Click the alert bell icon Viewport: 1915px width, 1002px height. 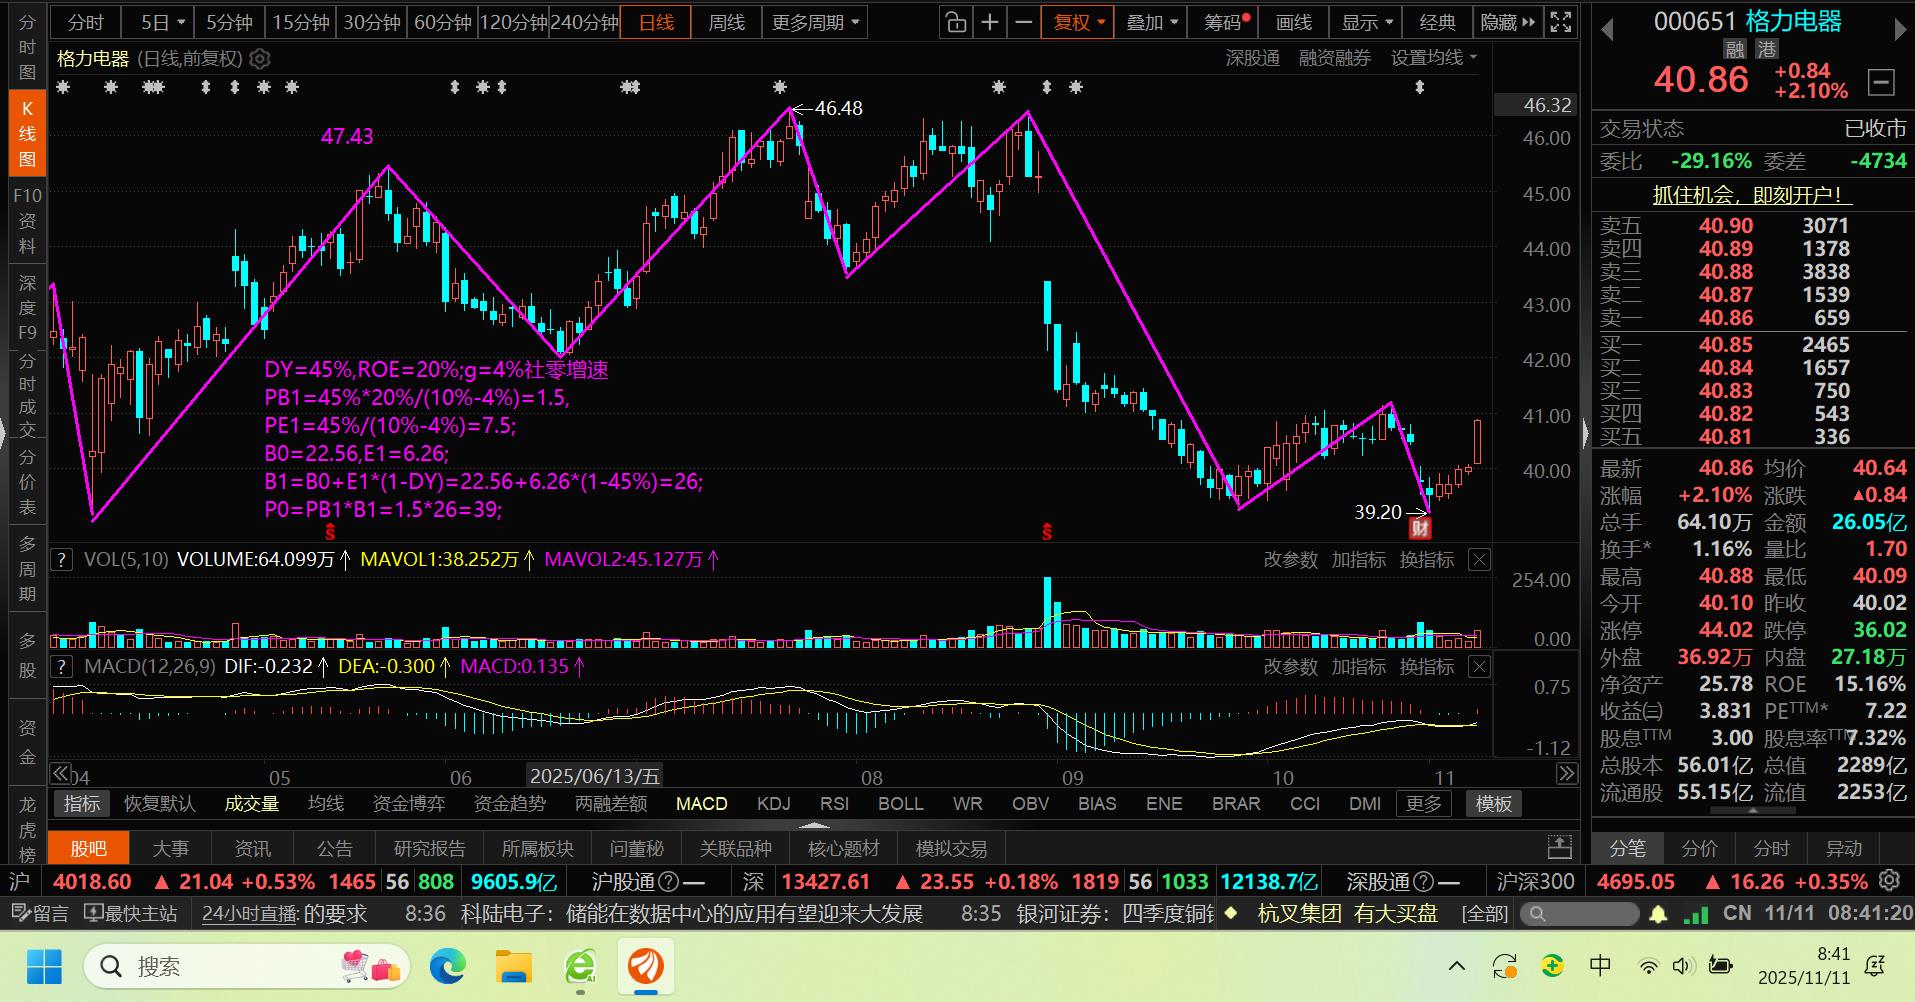1658,914
